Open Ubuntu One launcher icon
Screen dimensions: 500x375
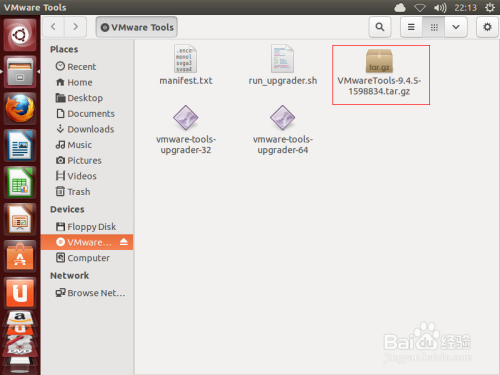20,293
